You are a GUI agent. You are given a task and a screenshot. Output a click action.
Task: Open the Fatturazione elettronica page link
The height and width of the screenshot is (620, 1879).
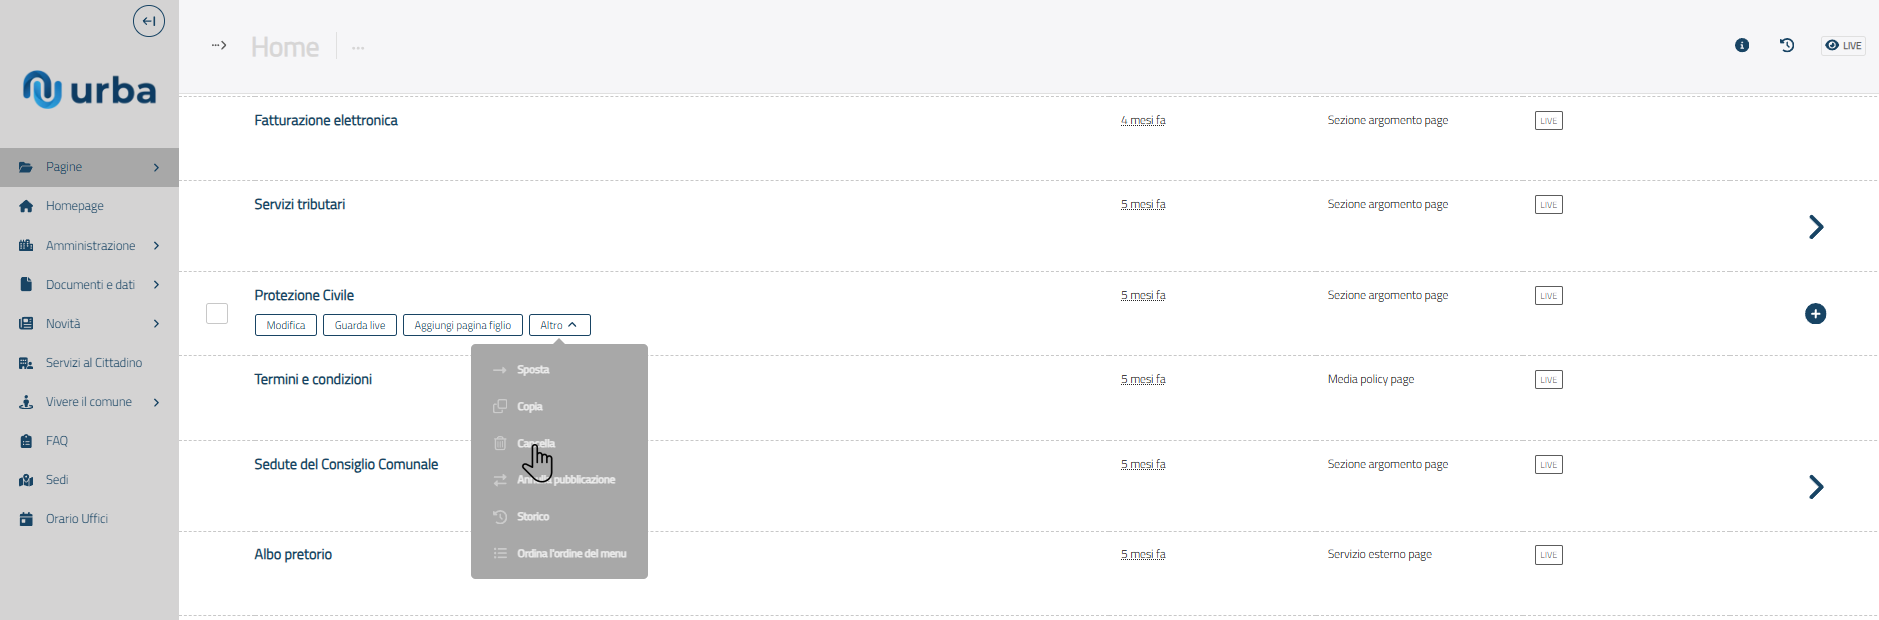click(x=326, y=120)
